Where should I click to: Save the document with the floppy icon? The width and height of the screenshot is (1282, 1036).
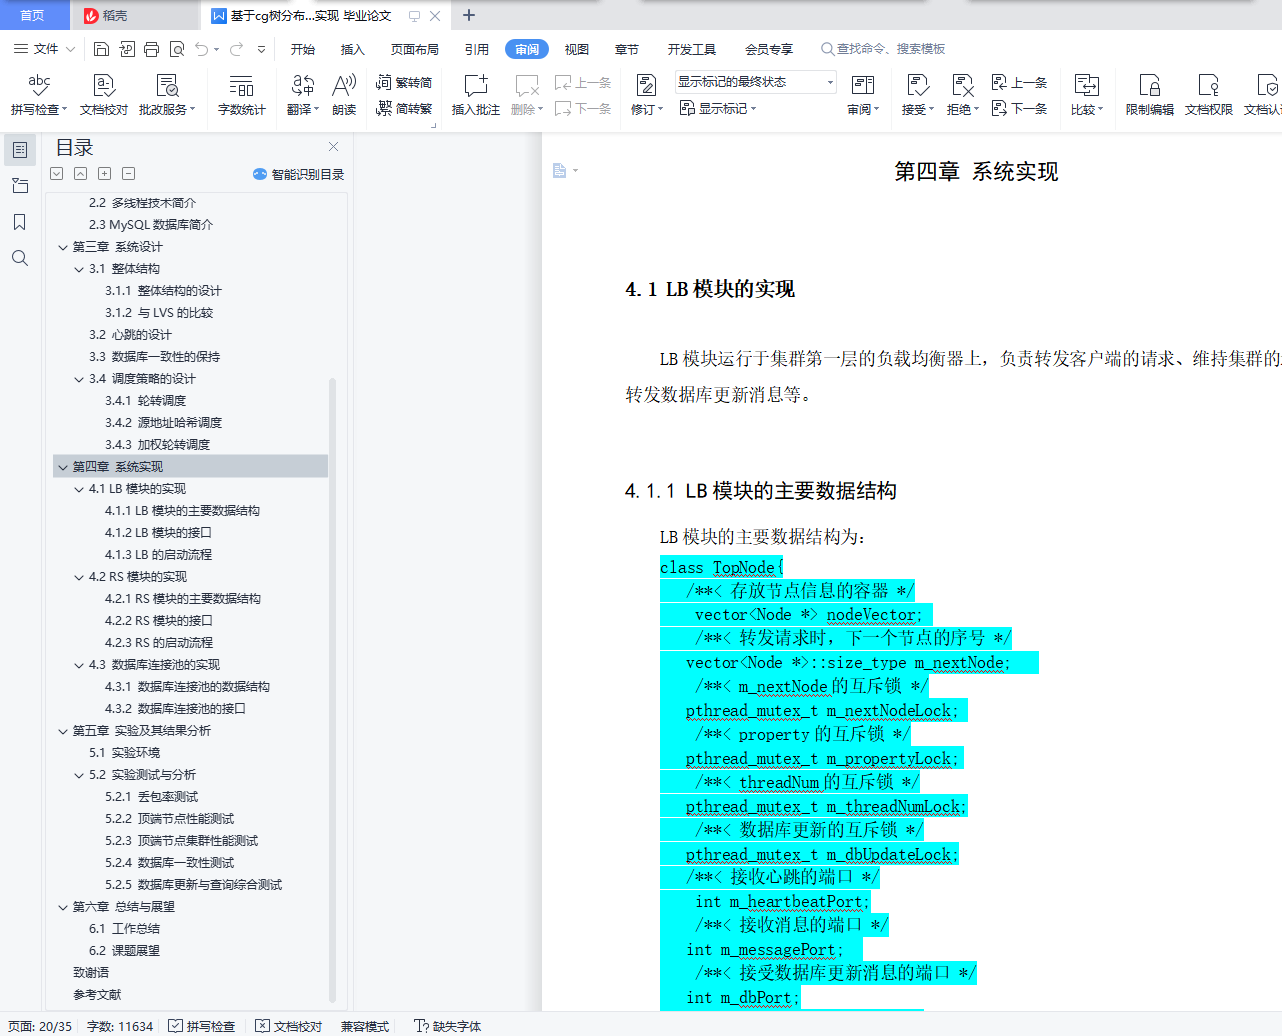[x=101, y=49]
